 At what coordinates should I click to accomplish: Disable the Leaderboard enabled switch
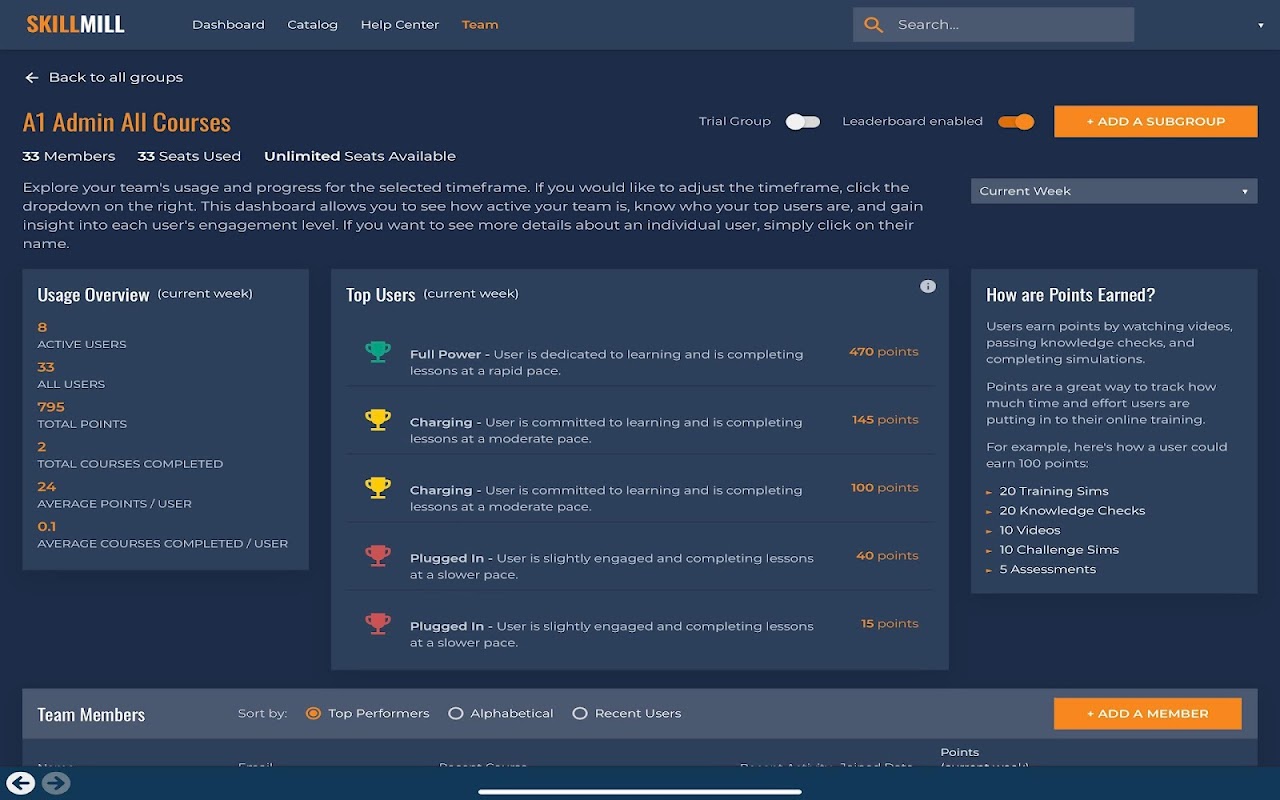(1016, 122)
